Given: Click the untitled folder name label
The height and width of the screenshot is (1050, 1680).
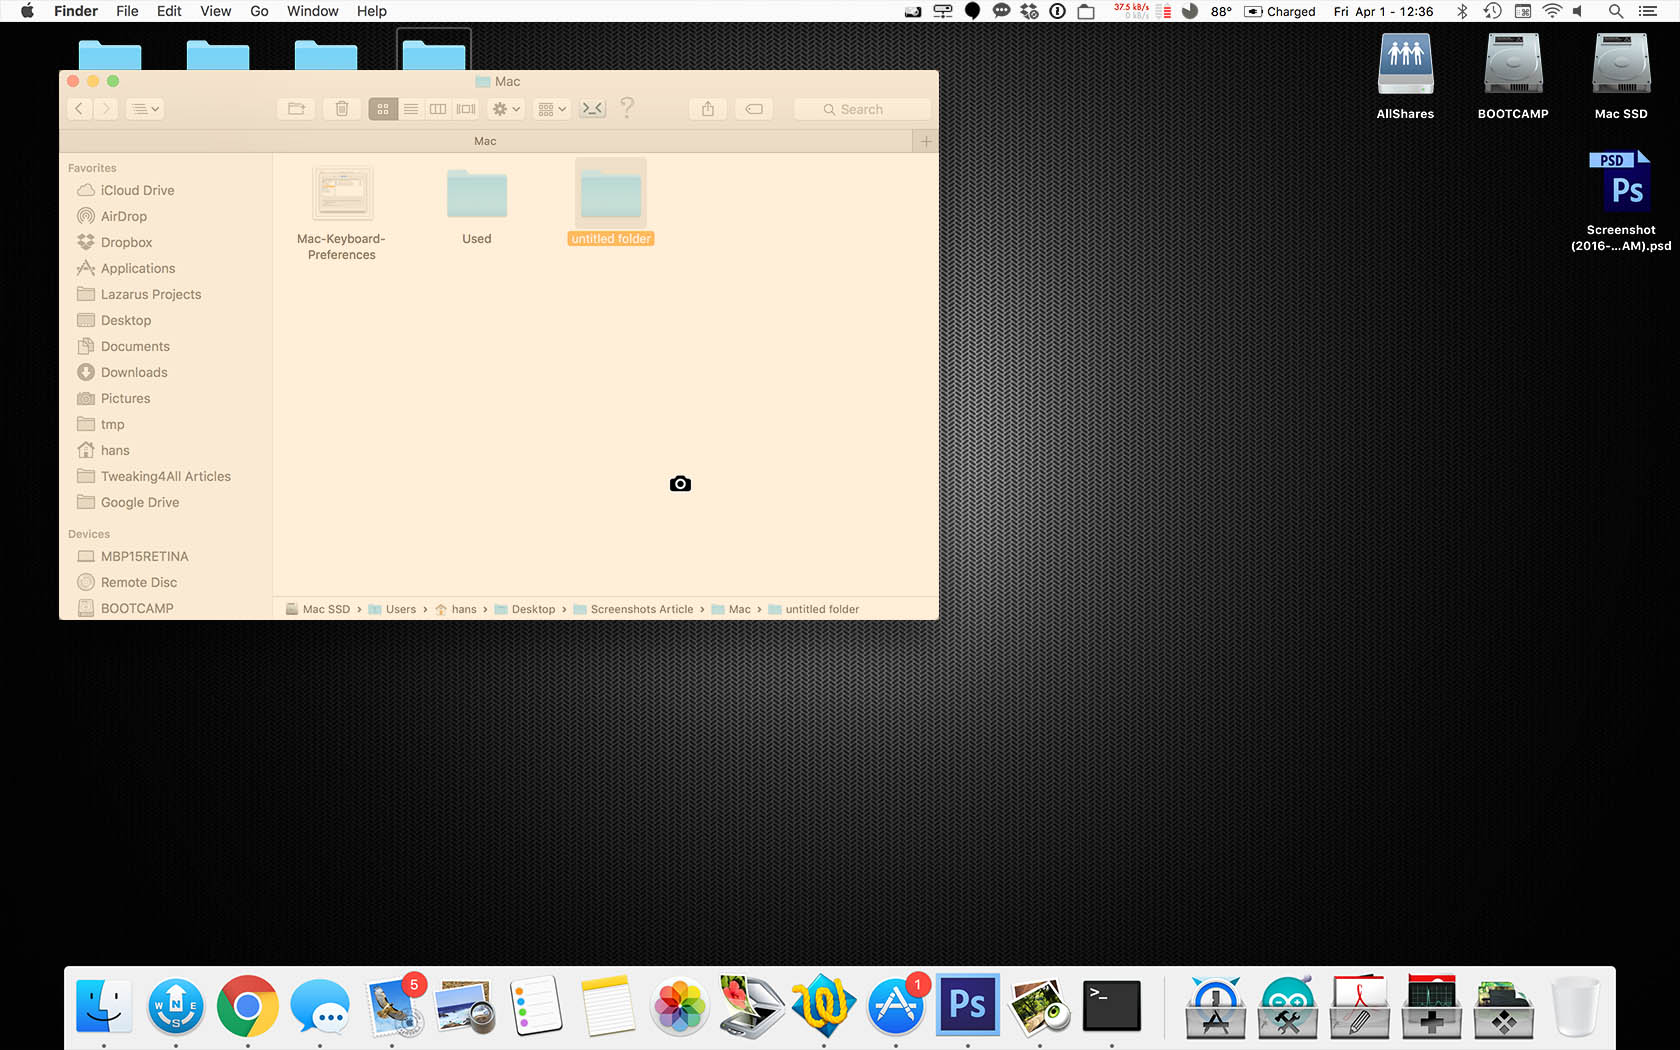Looking at the screenshot, I should coord(611,239).
